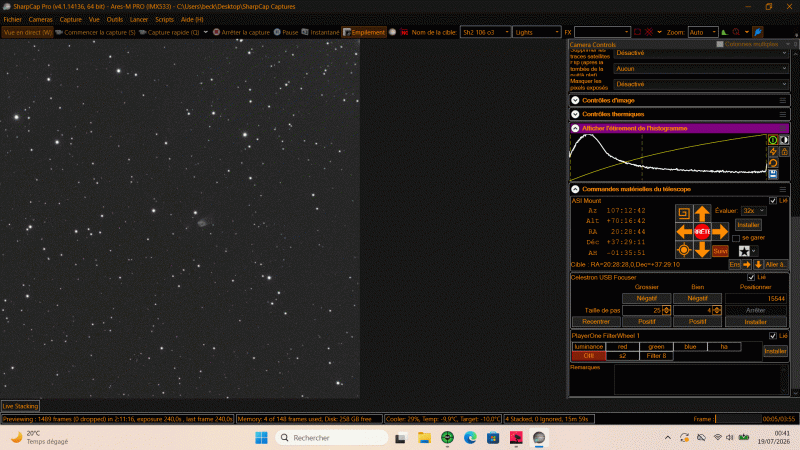Open the Capture menu
This screenshot has height=450, width=800.
point(70,19)
